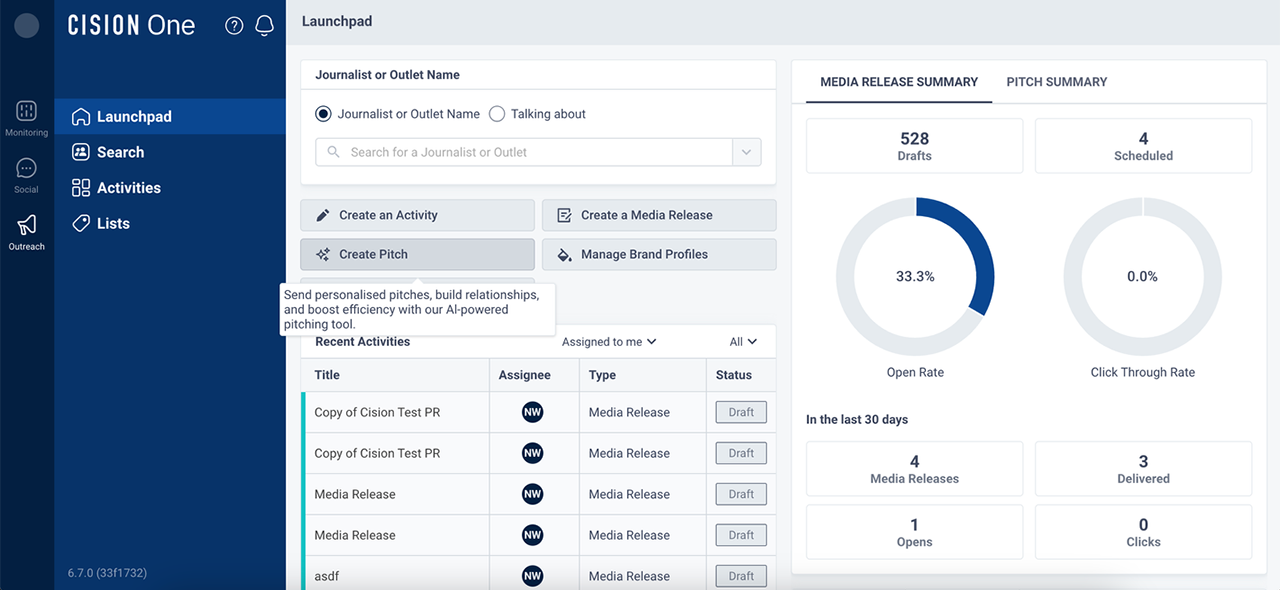This screenshot has height=590, width=1280.
Task: Click the NW assignee badge for asdf
Action: pyautogui.click(x=533, y=576)
